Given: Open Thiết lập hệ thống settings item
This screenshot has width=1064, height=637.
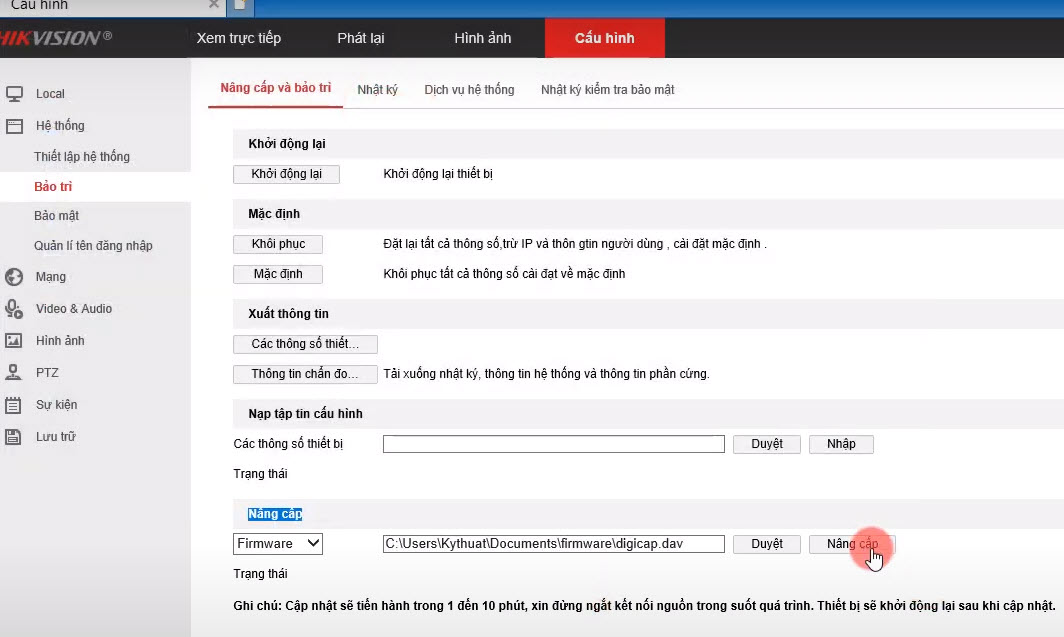Looking at the screenshot, I should (x=82, y=157).
